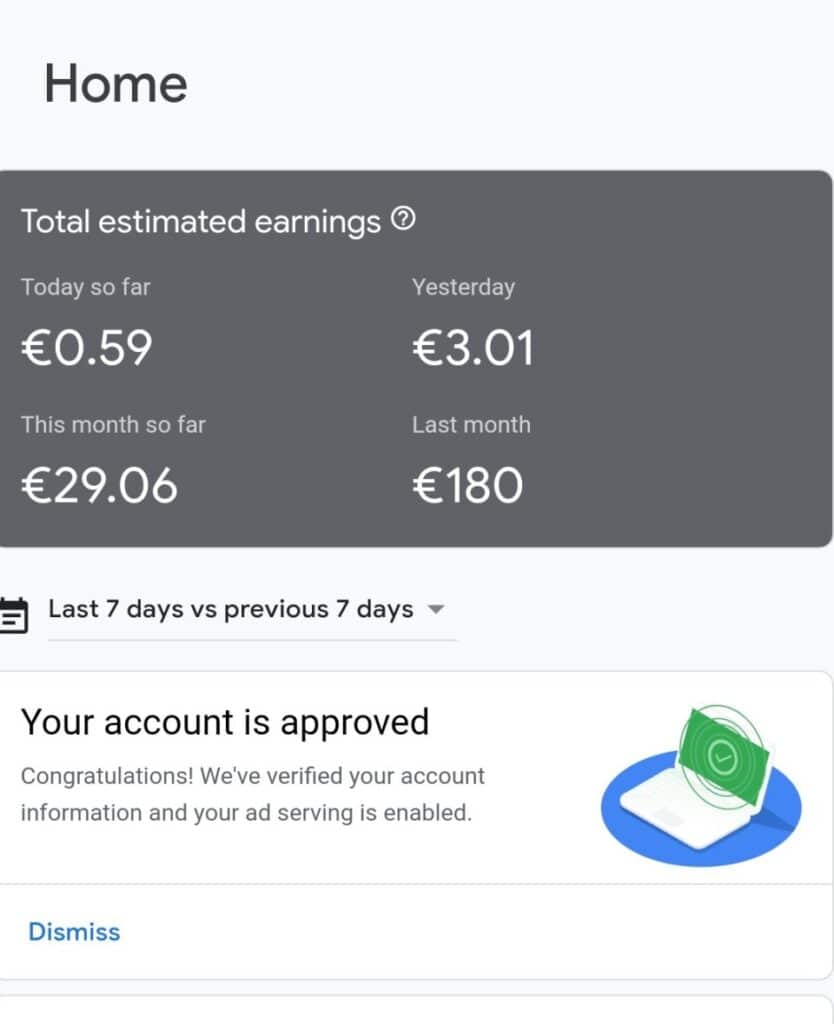834x1024 pixels.
Task: Click the Congratulations verification message text
Action: click(252, 794)
